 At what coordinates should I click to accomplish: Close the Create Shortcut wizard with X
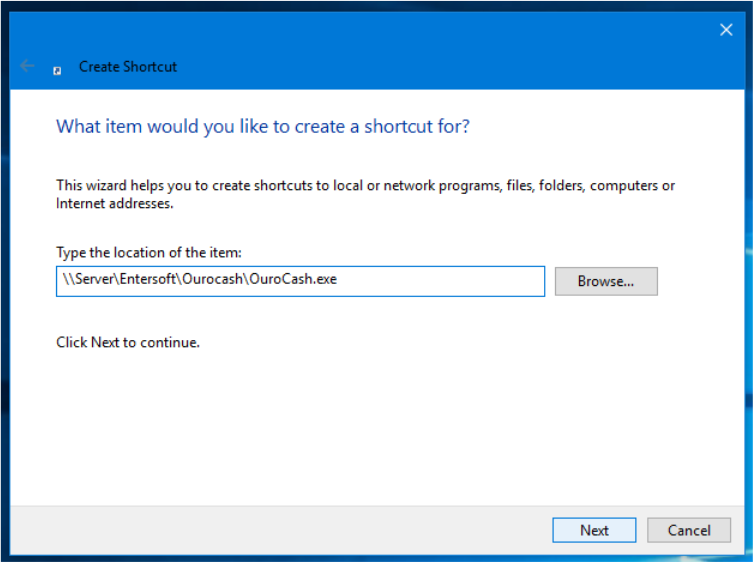click(726, 30)
